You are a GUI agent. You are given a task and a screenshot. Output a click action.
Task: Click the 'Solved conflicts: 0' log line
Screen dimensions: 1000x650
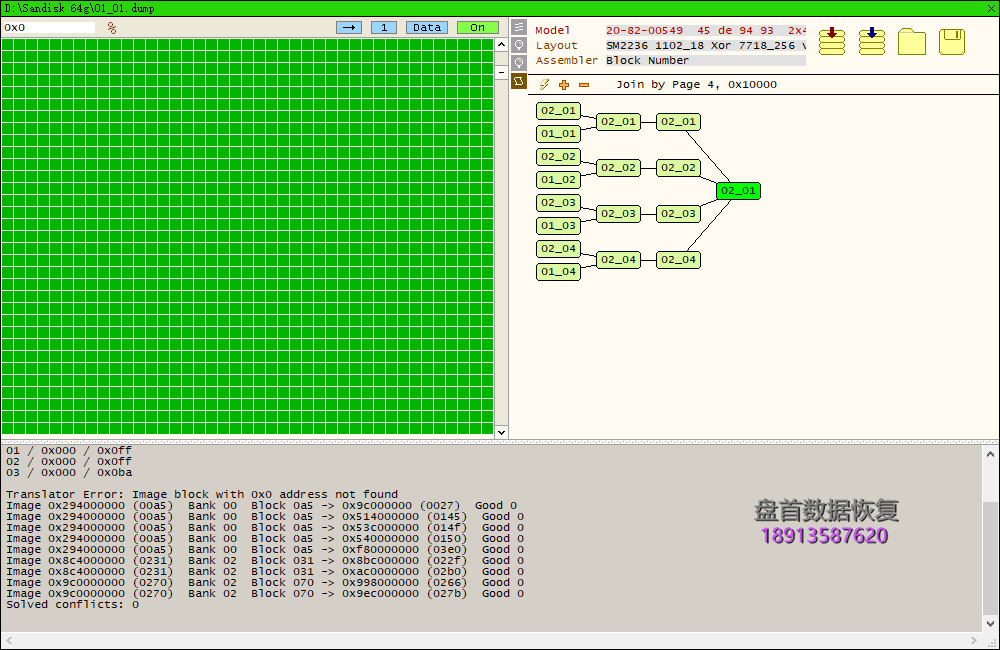click(72, 604)
